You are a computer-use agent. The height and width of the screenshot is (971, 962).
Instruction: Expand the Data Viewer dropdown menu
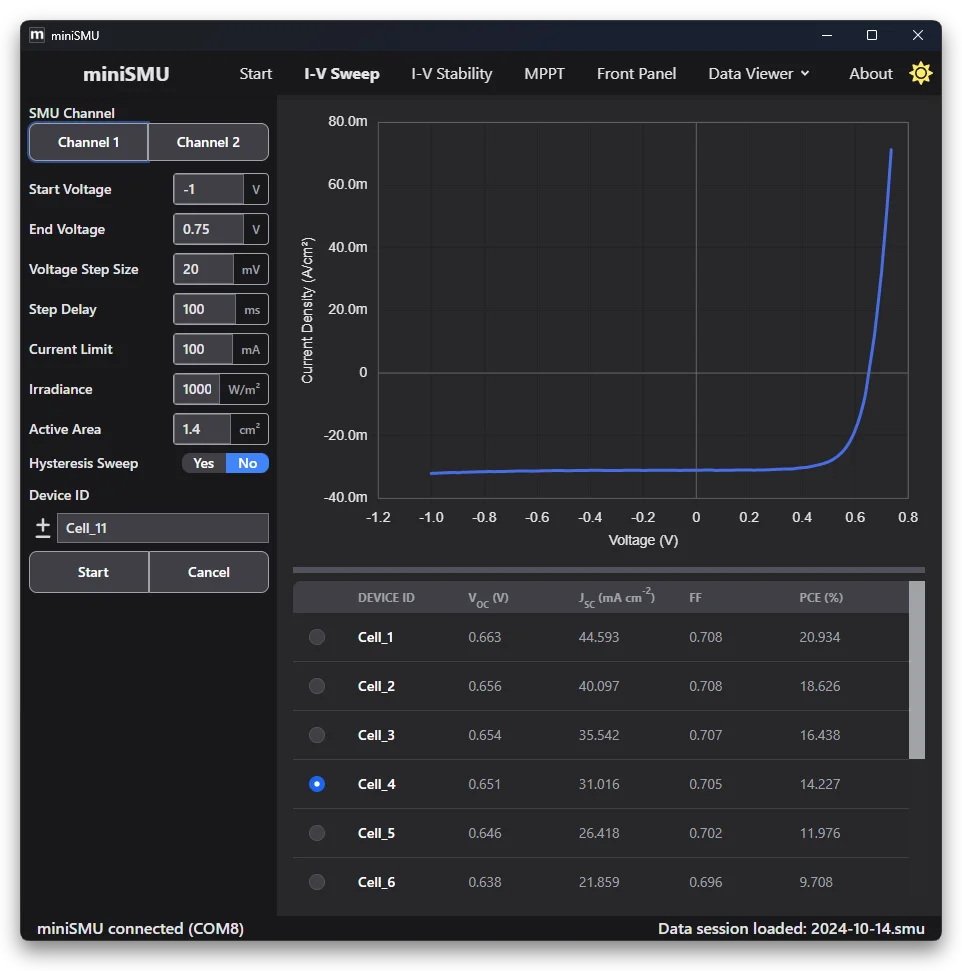point(759,74)
